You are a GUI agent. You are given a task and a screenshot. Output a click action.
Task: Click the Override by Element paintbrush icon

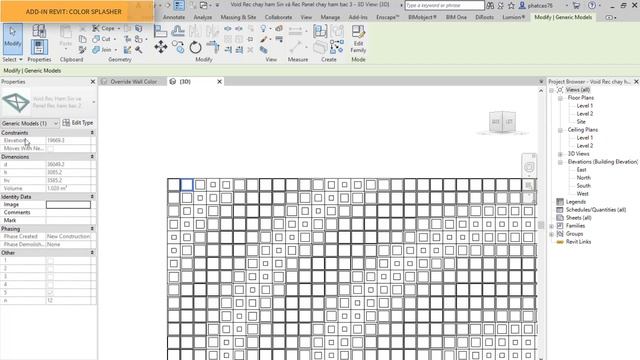(x=264, y=39)
